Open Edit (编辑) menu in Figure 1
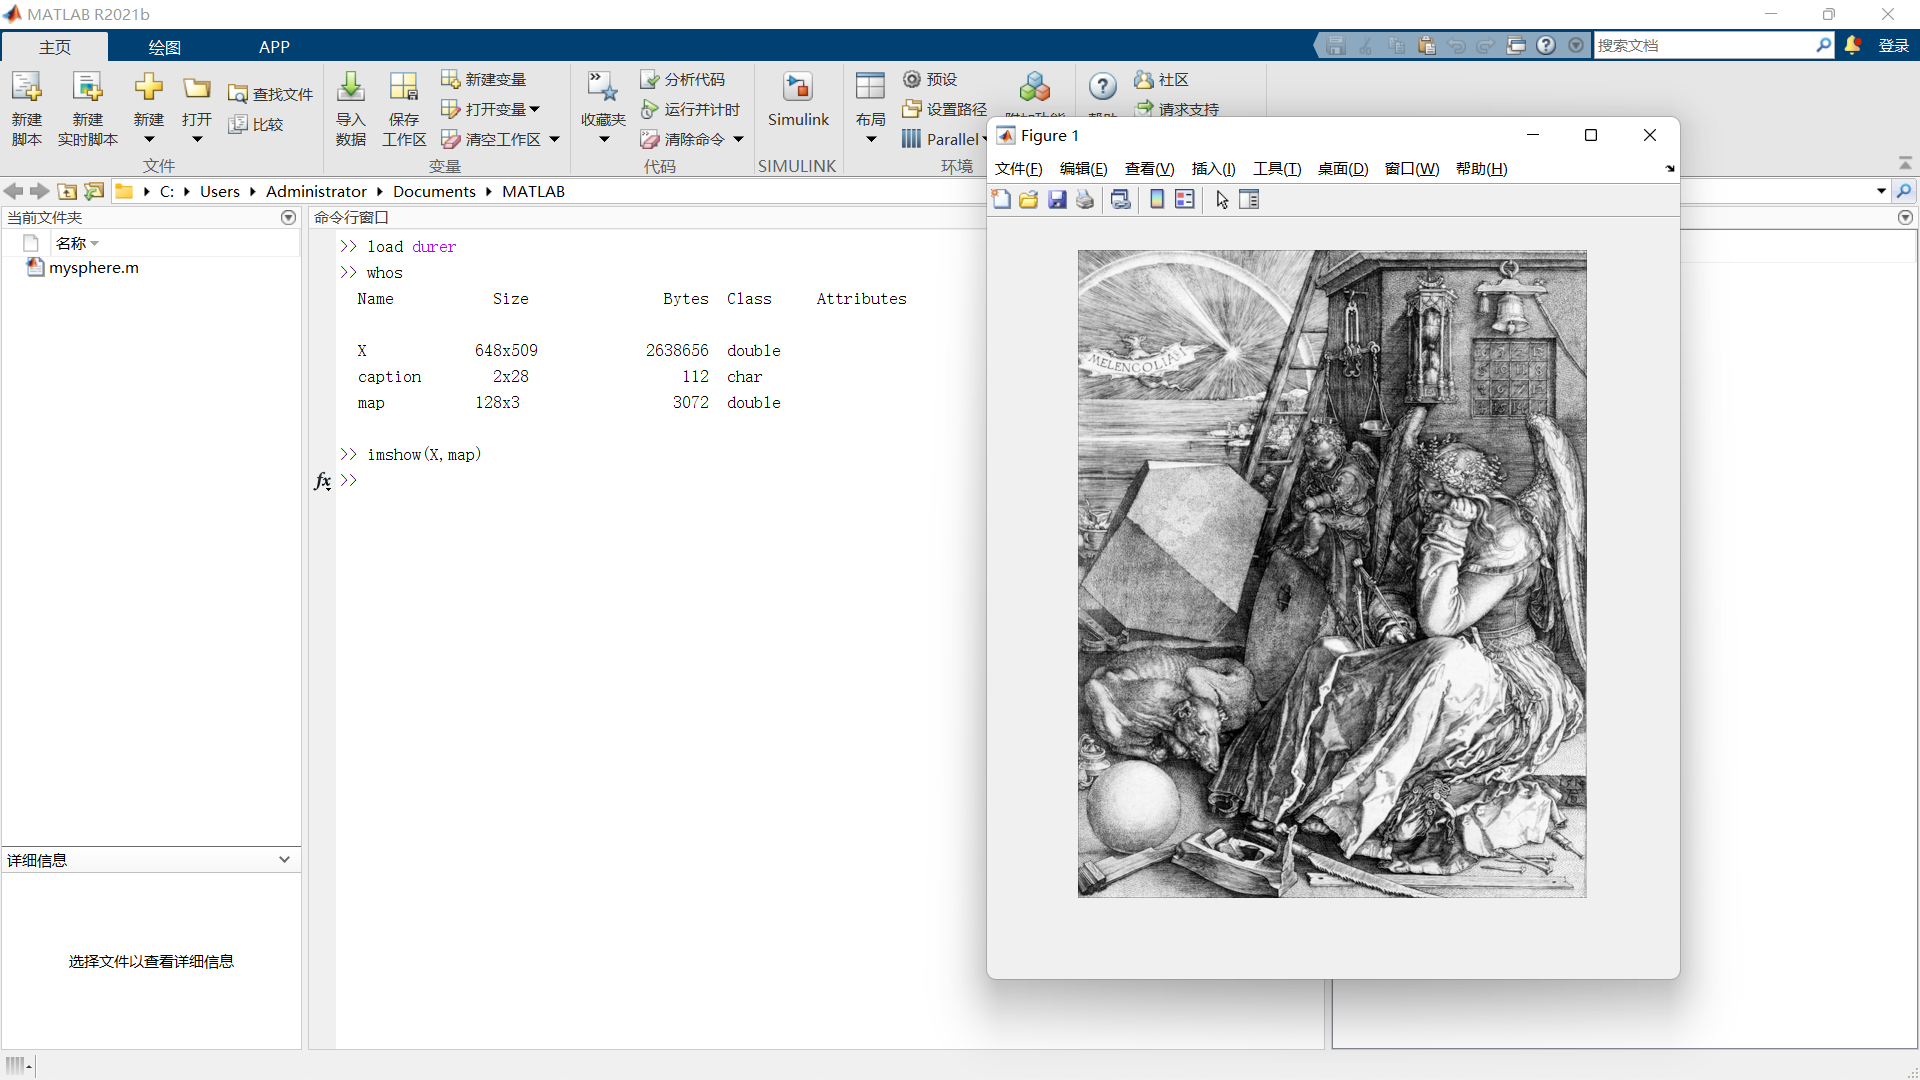 click(1084, 168)
